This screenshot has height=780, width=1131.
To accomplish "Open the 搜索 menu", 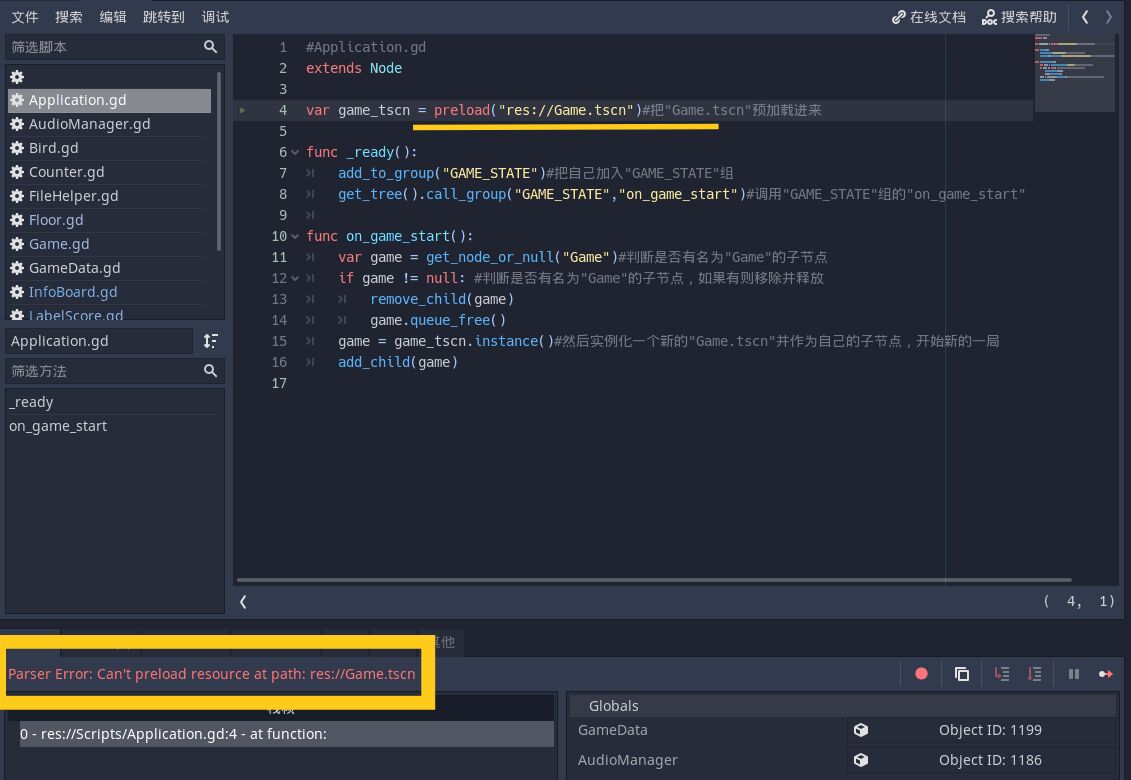I will click(69, 17).
